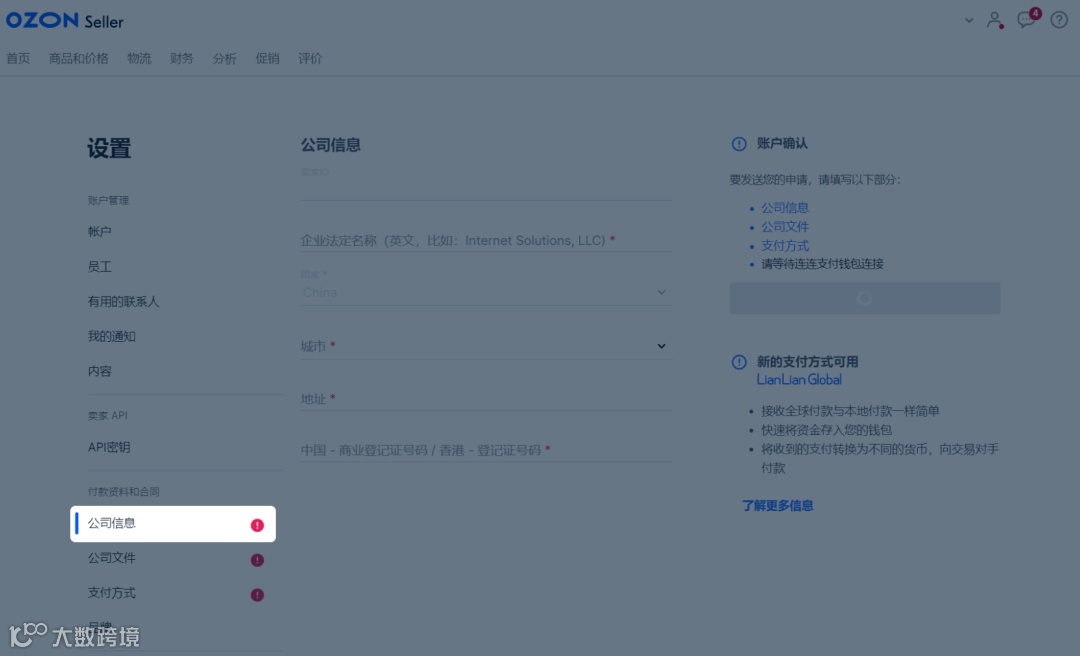Open the user profile icon
The image size is (1080, 656).
995,20
